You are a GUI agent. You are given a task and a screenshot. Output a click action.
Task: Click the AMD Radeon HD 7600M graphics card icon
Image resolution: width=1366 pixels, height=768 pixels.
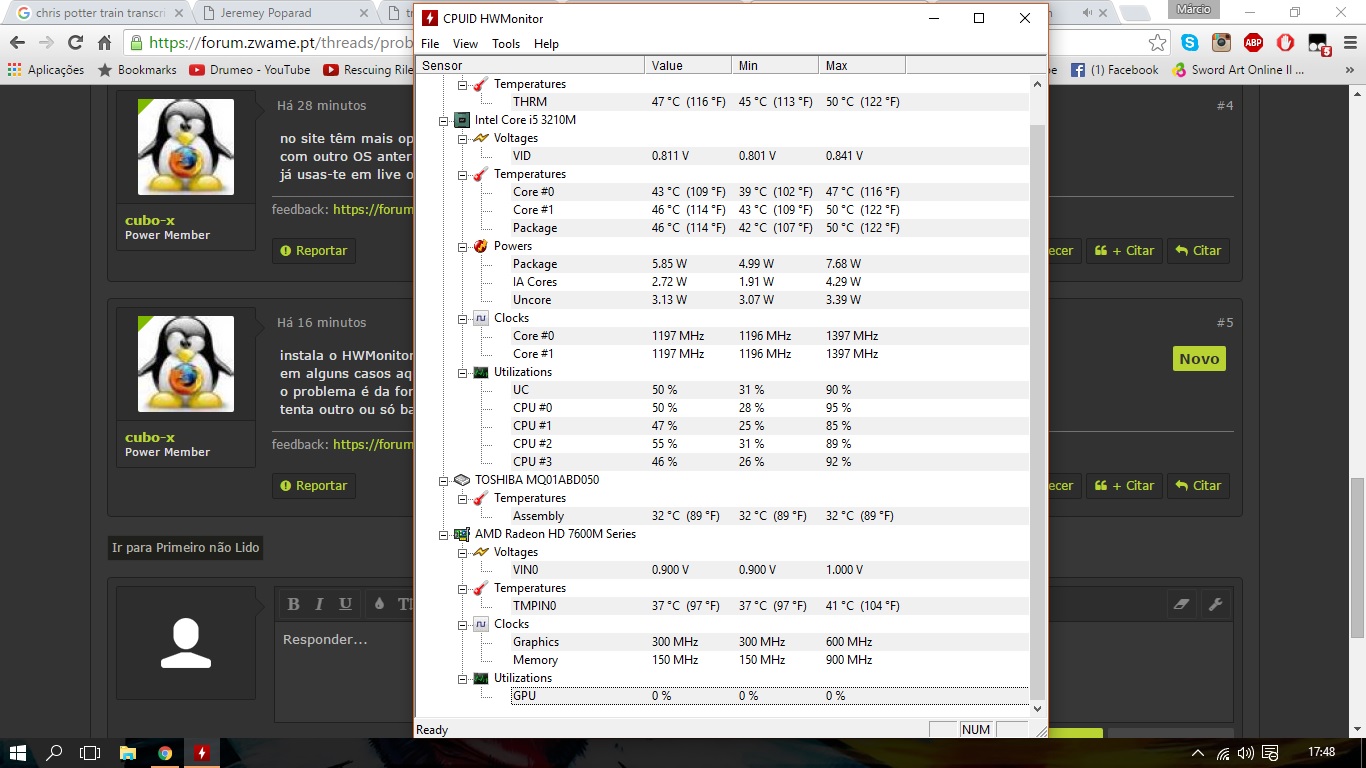point(462,534)
